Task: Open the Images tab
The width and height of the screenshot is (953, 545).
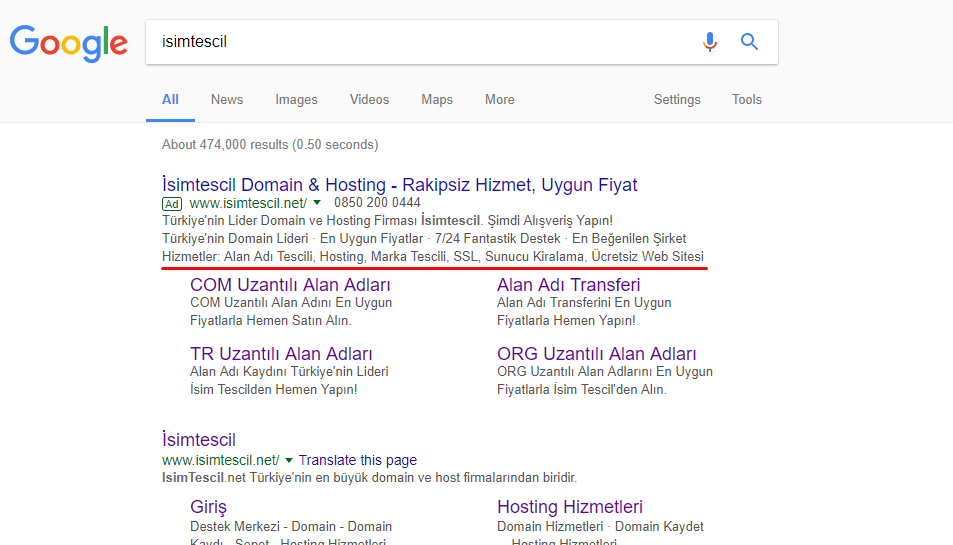Action: coord(296,100)
